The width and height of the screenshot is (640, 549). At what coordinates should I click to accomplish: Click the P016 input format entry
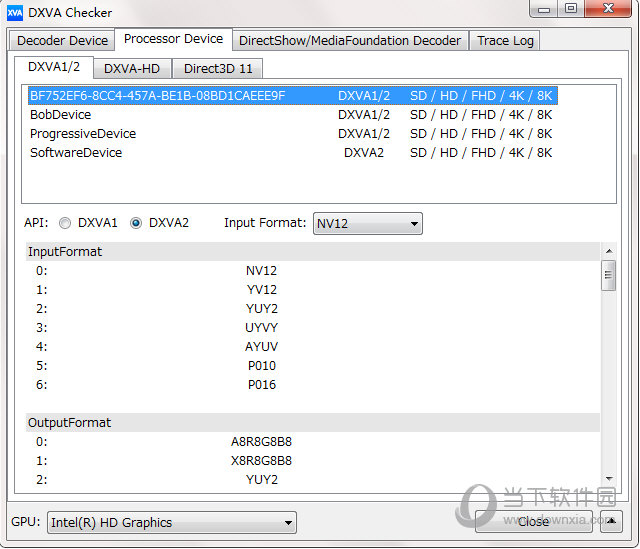pos(262,385)
